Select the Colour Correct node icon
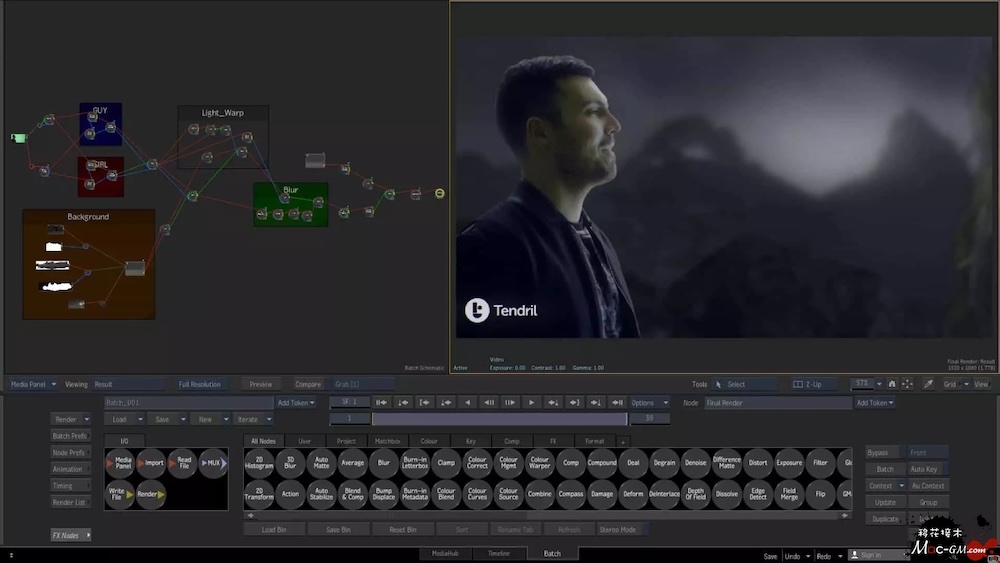Screen dimensions: 1000x563 coord(477,463)
